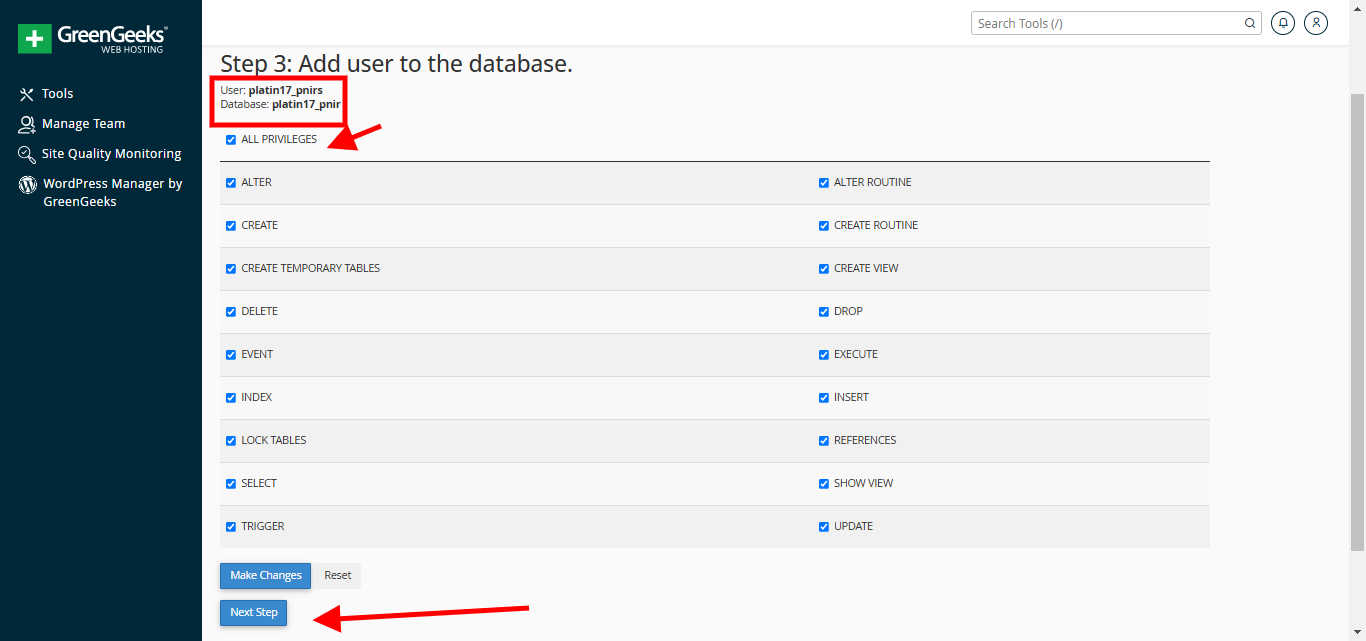Click the WordPress logo icon
Viewport: 1366px width, 641px height.
[x=27, y=185]
